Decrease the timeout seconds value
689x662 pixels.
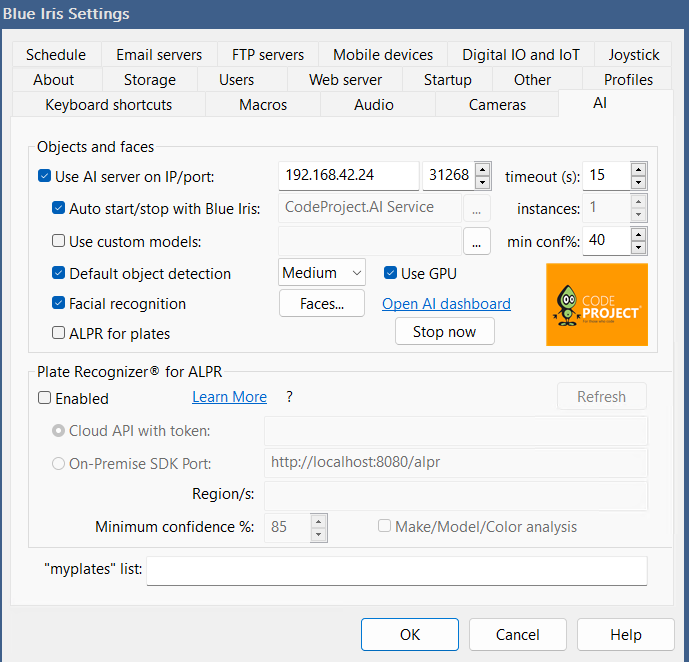coord(638,182)
